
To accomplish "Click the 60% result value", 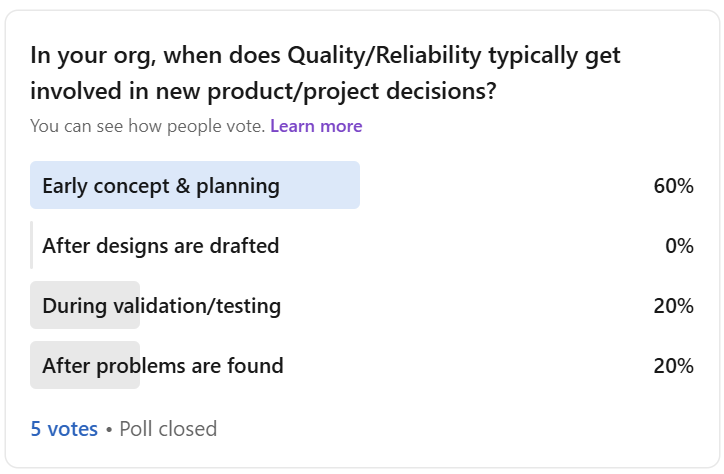I will tap(674, 186).
